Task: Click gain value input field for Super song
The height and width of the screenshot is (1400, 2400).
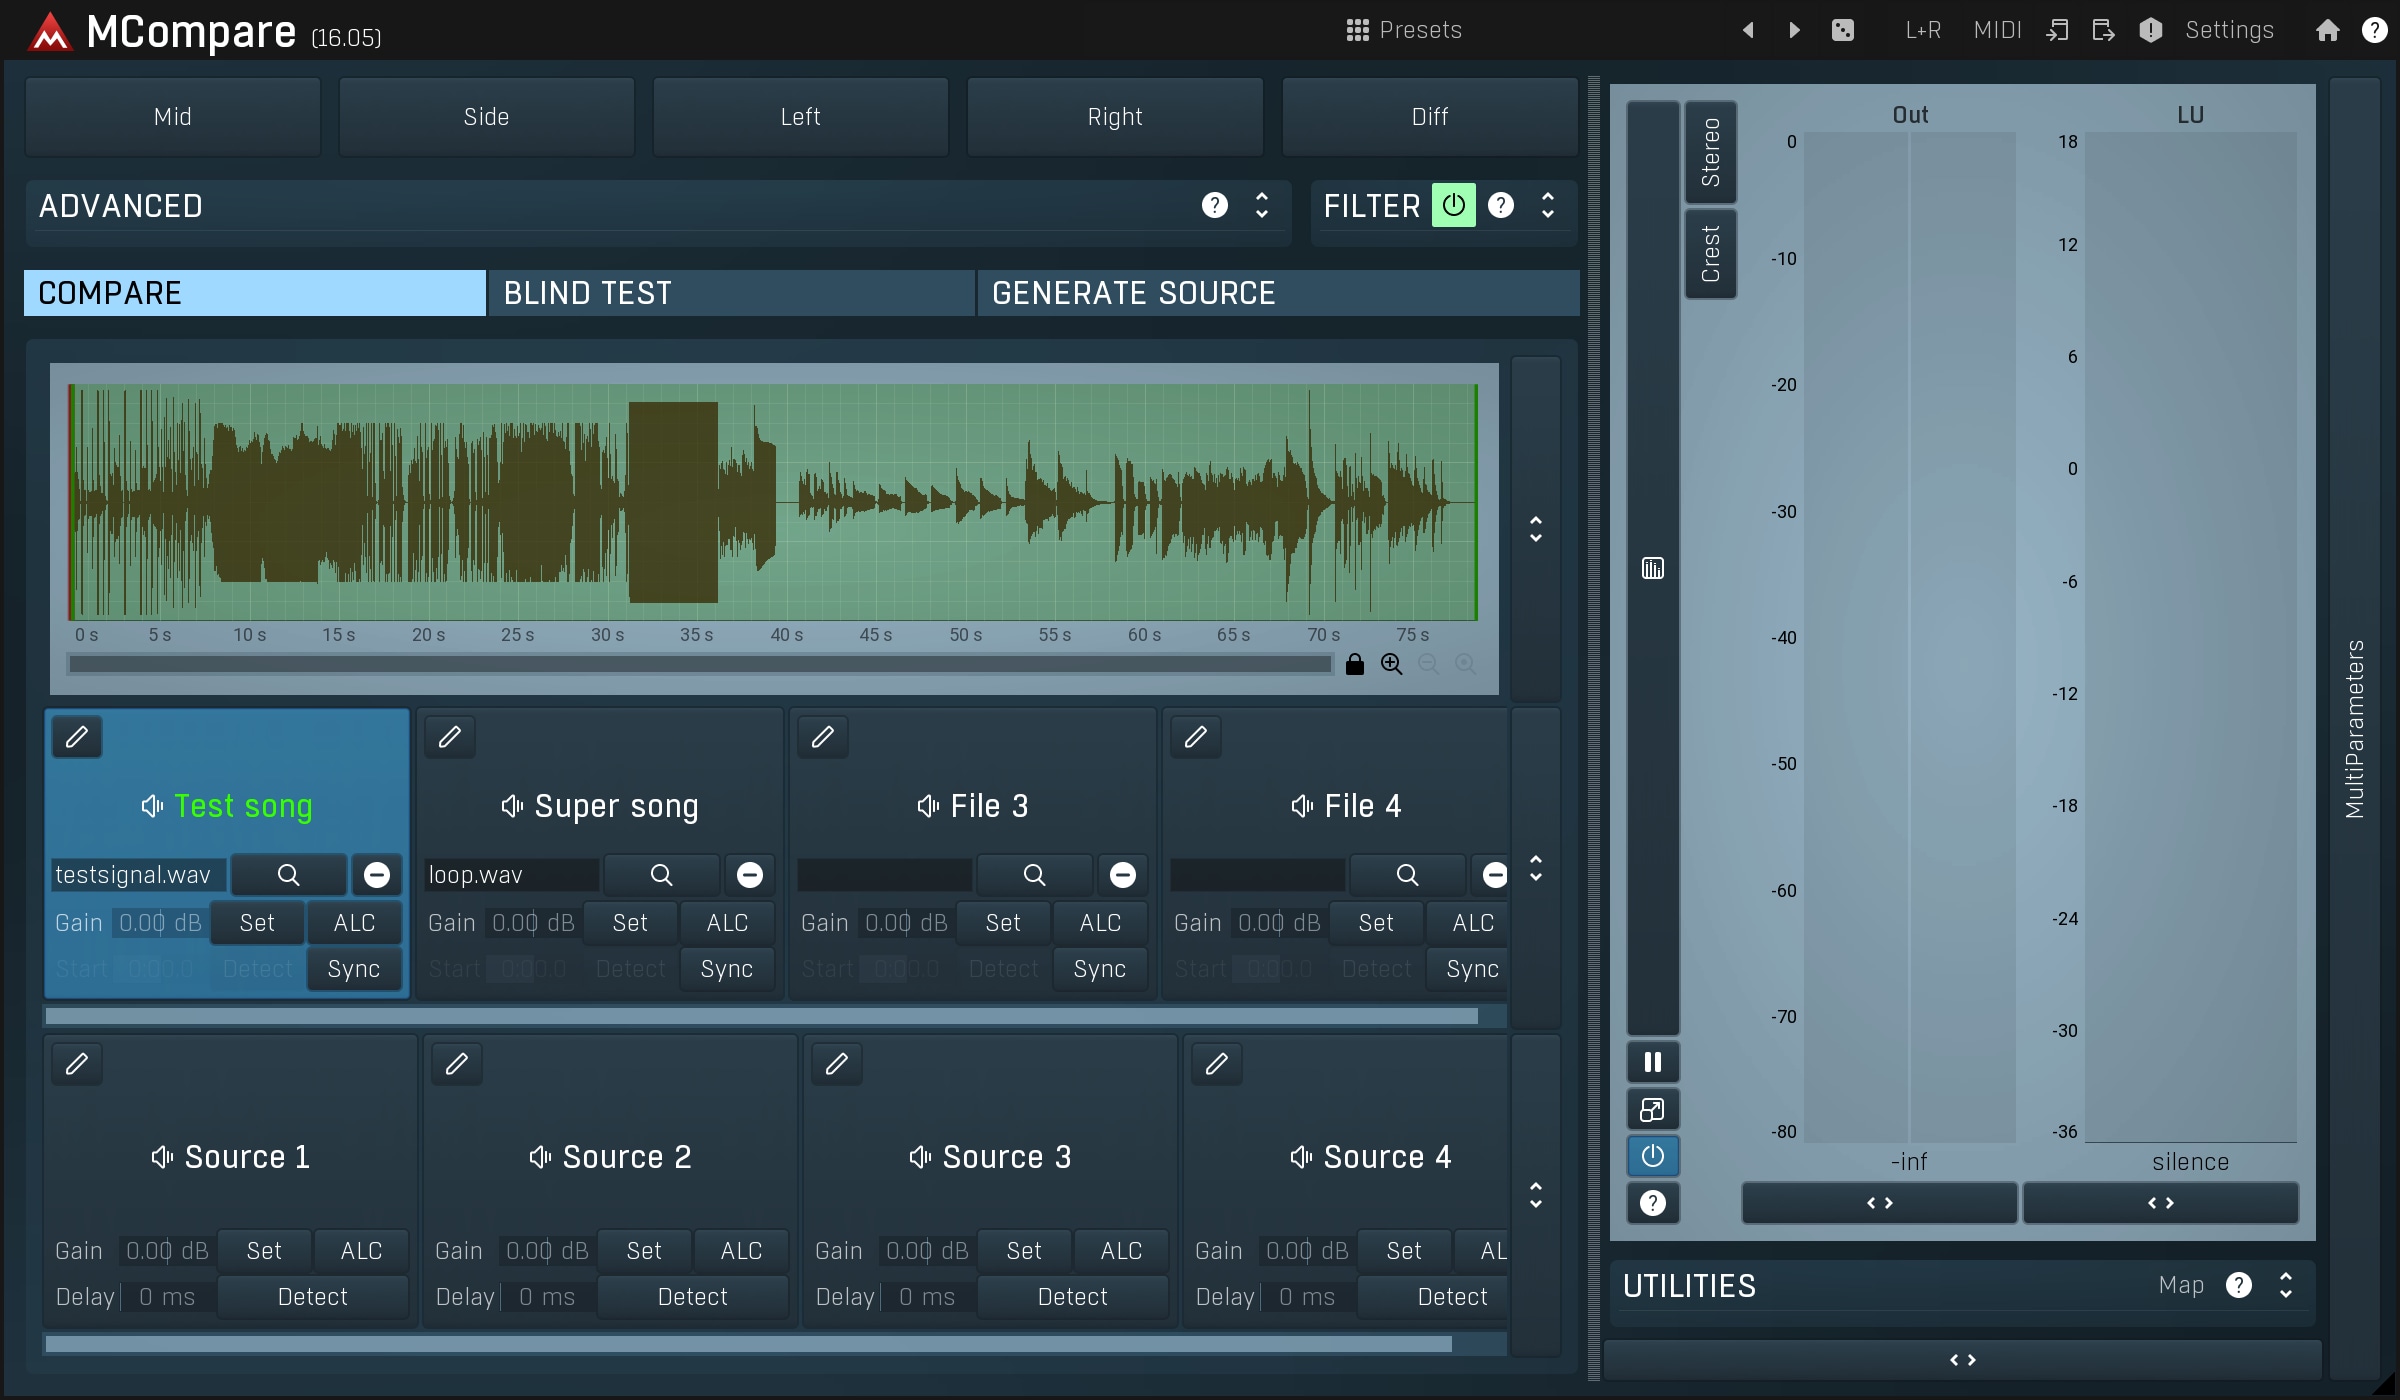Action: (x=535, y=922)
